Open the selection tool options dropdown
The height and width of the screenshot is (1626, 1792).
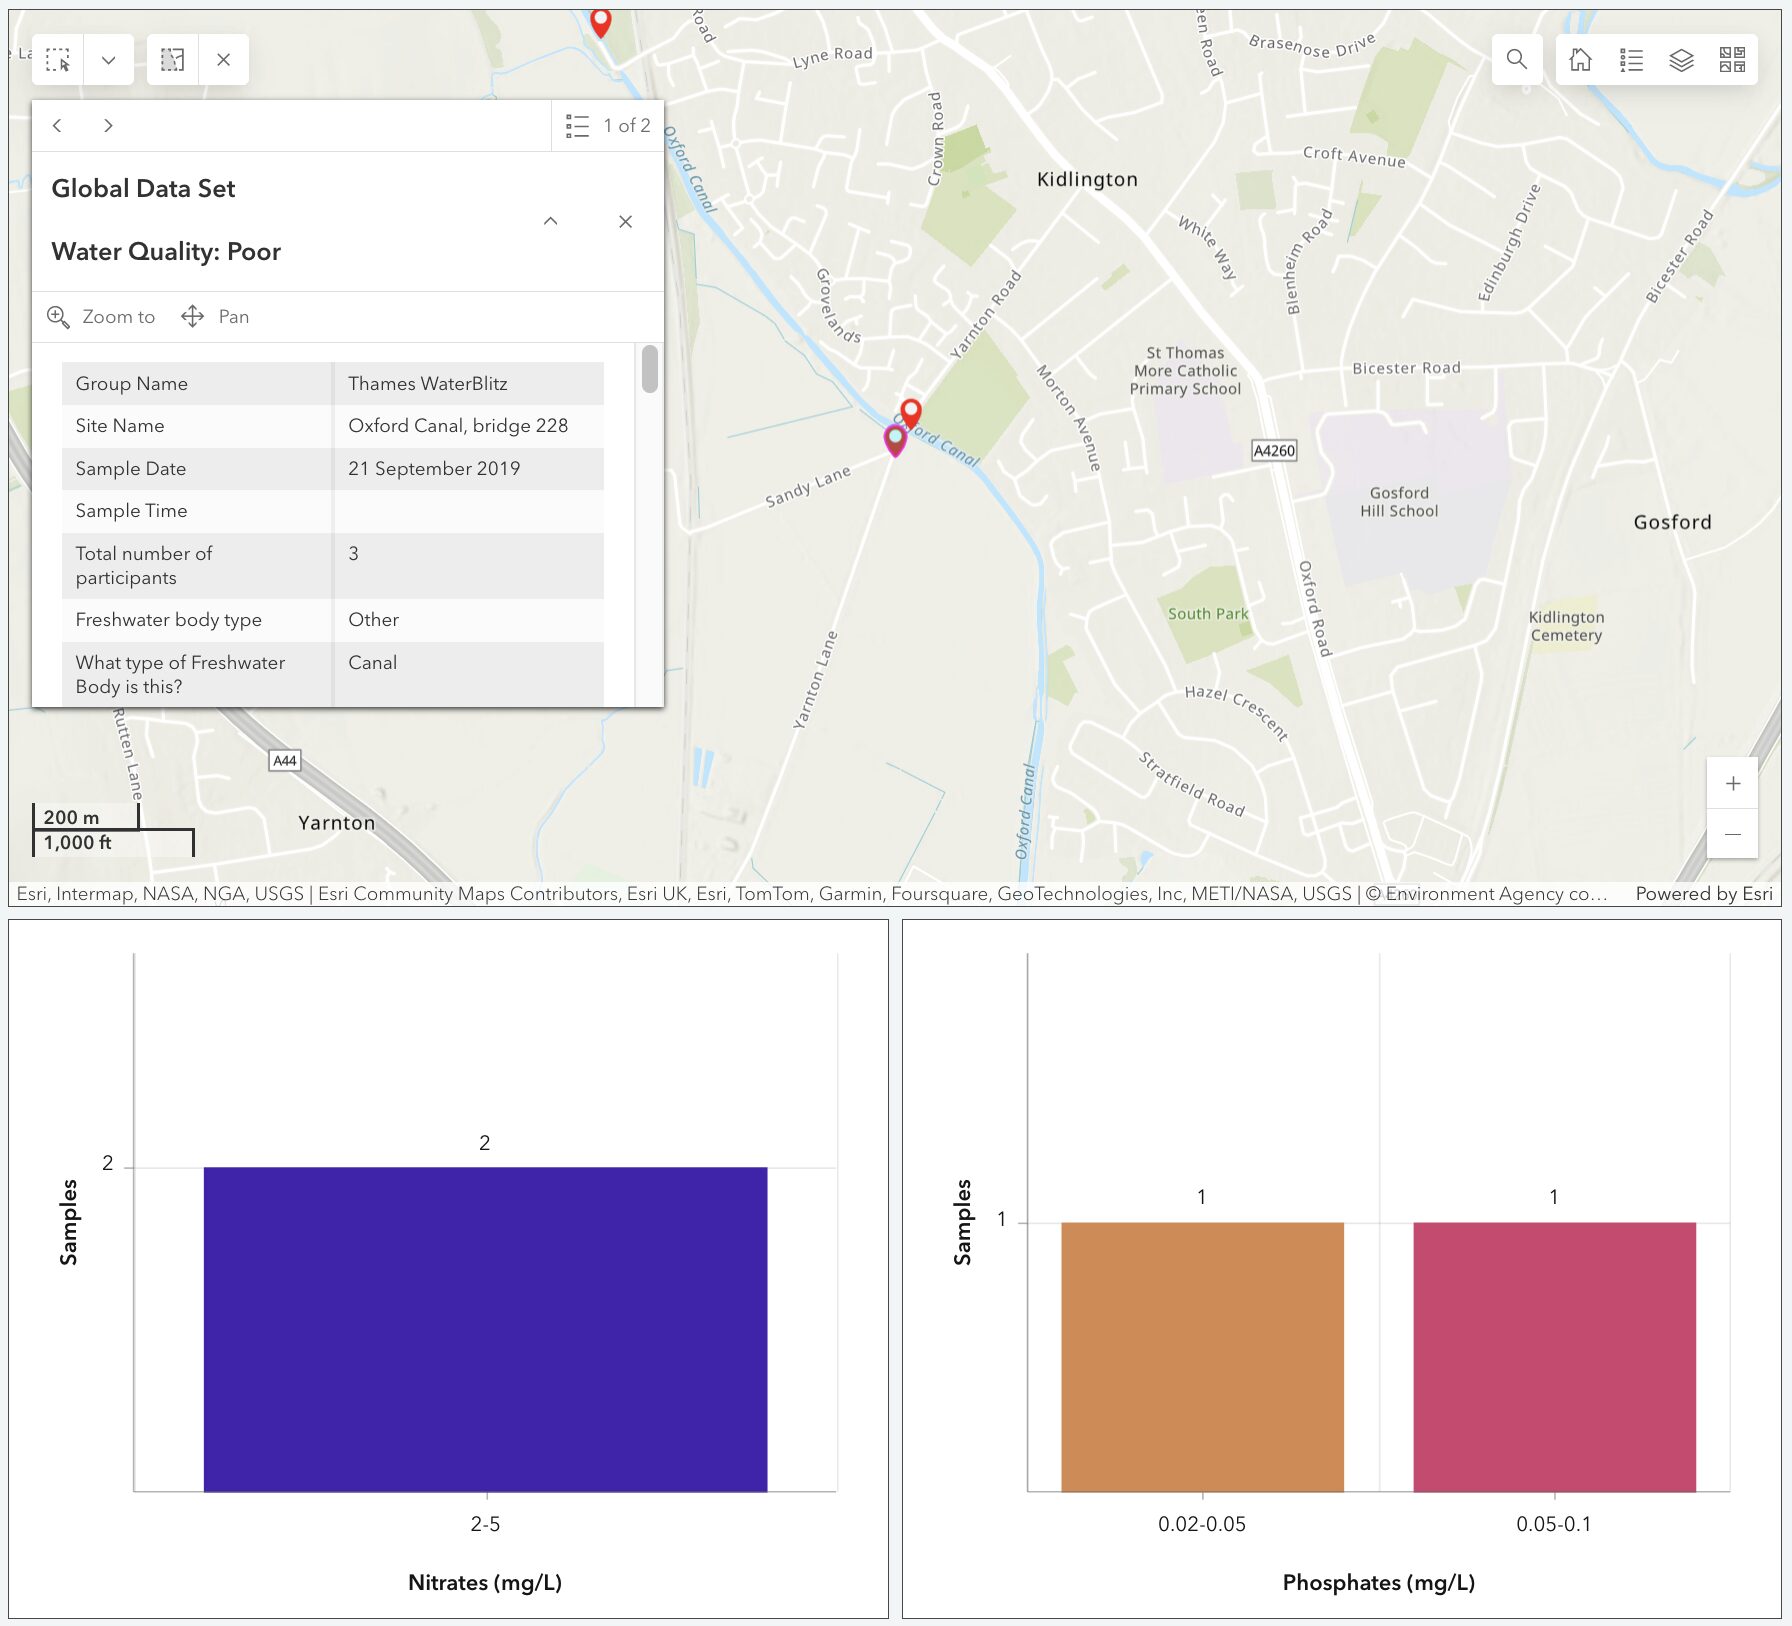coord(109,60)
